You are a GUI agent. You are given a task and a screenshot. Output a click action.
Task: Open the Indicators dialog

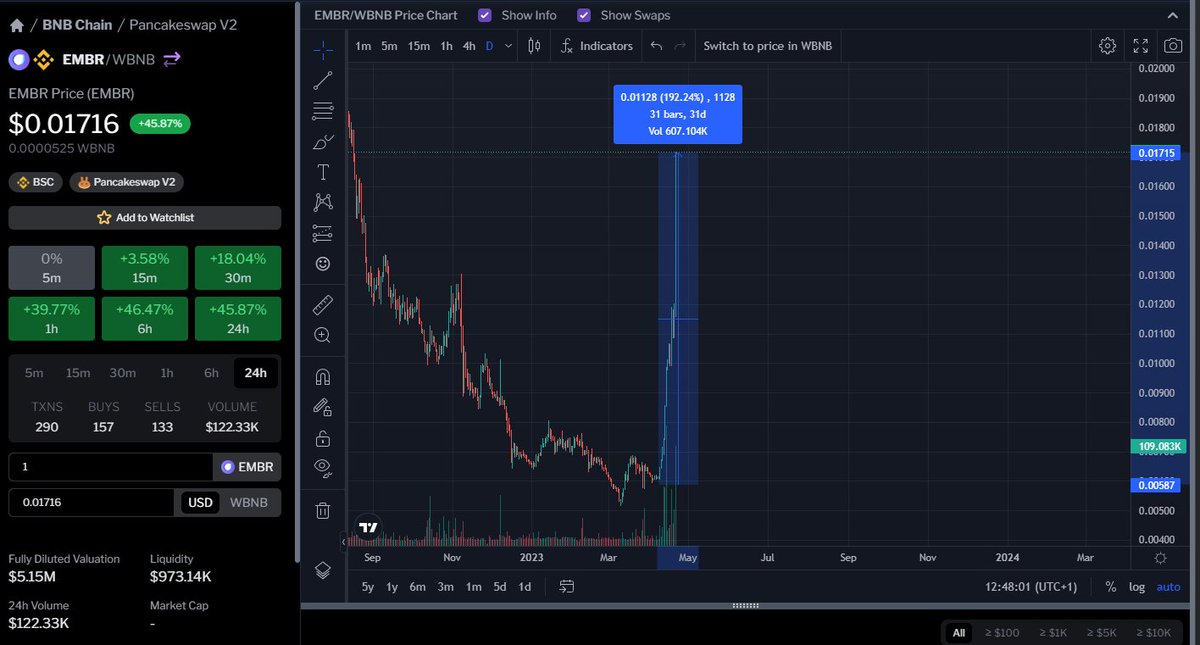[596, 46]
